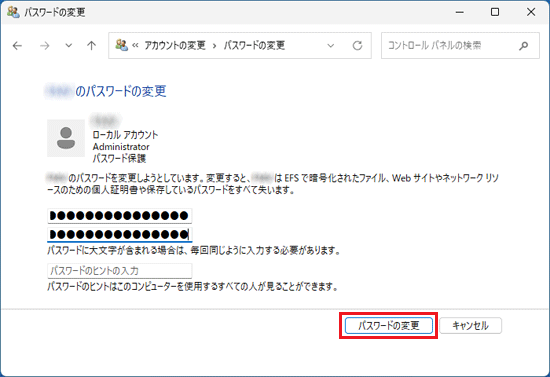Click the パスワードのヒントの入力 hint field

point(120,271)
